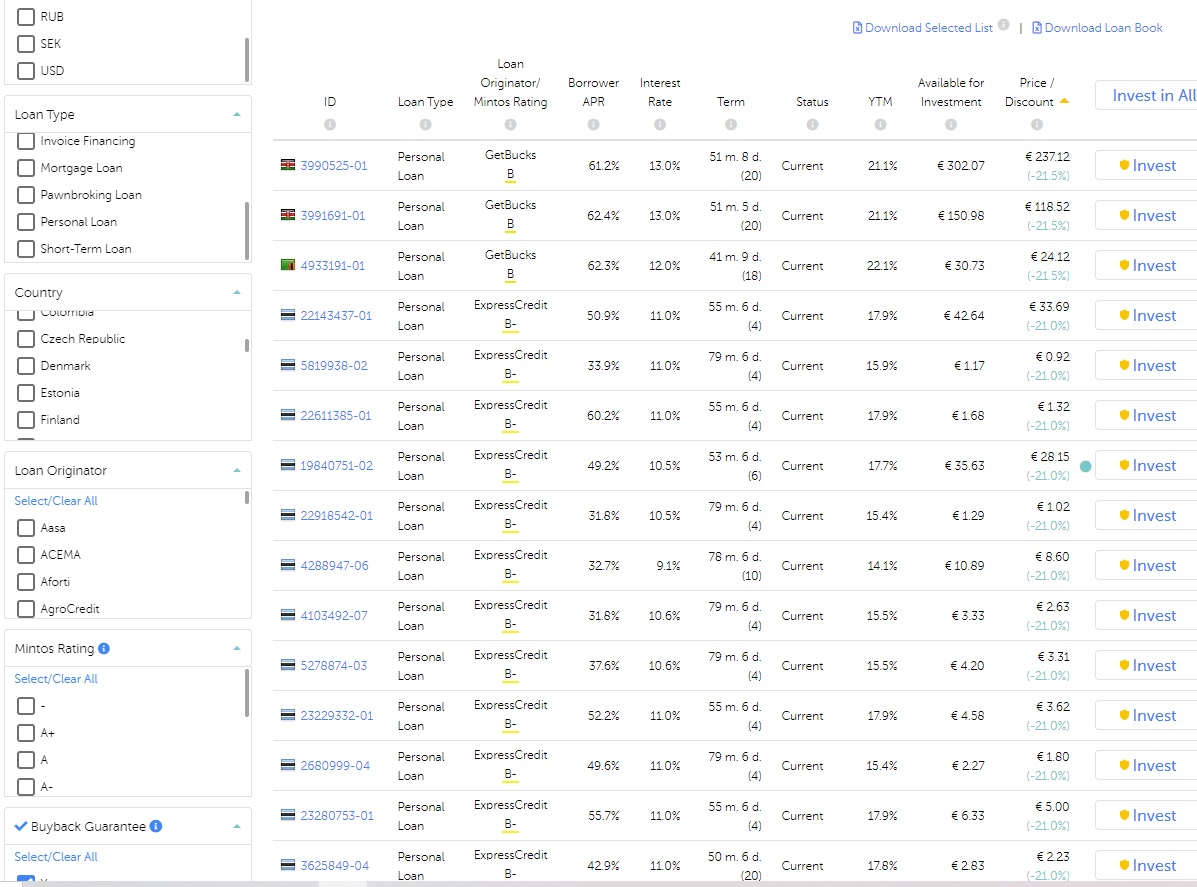Click flag icon for loan 5819938-02
The width and height of the screenshot is (1197, 887).
coord(288,365)
